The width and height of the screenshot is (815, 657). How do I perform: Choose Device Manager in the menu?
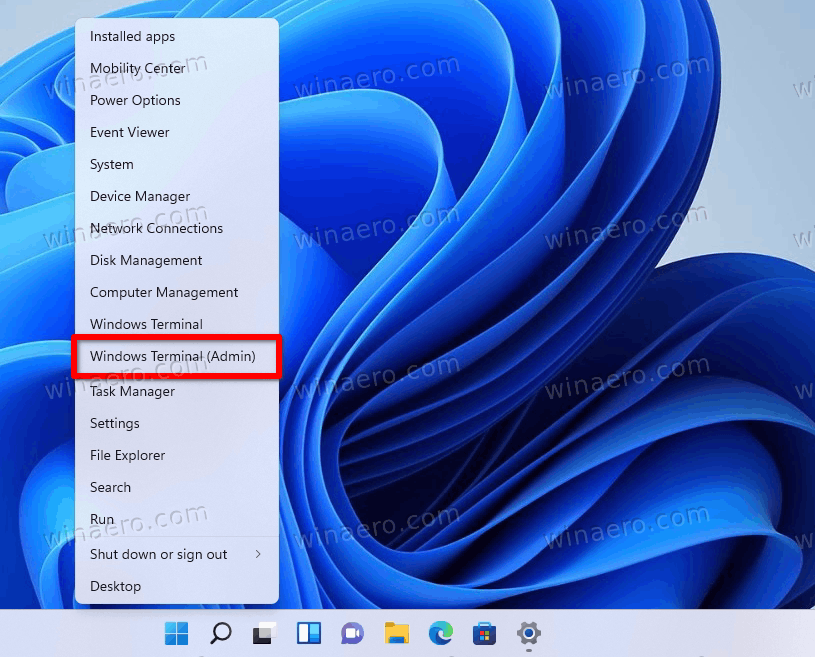pyautogui.click(x=177, y=196)
